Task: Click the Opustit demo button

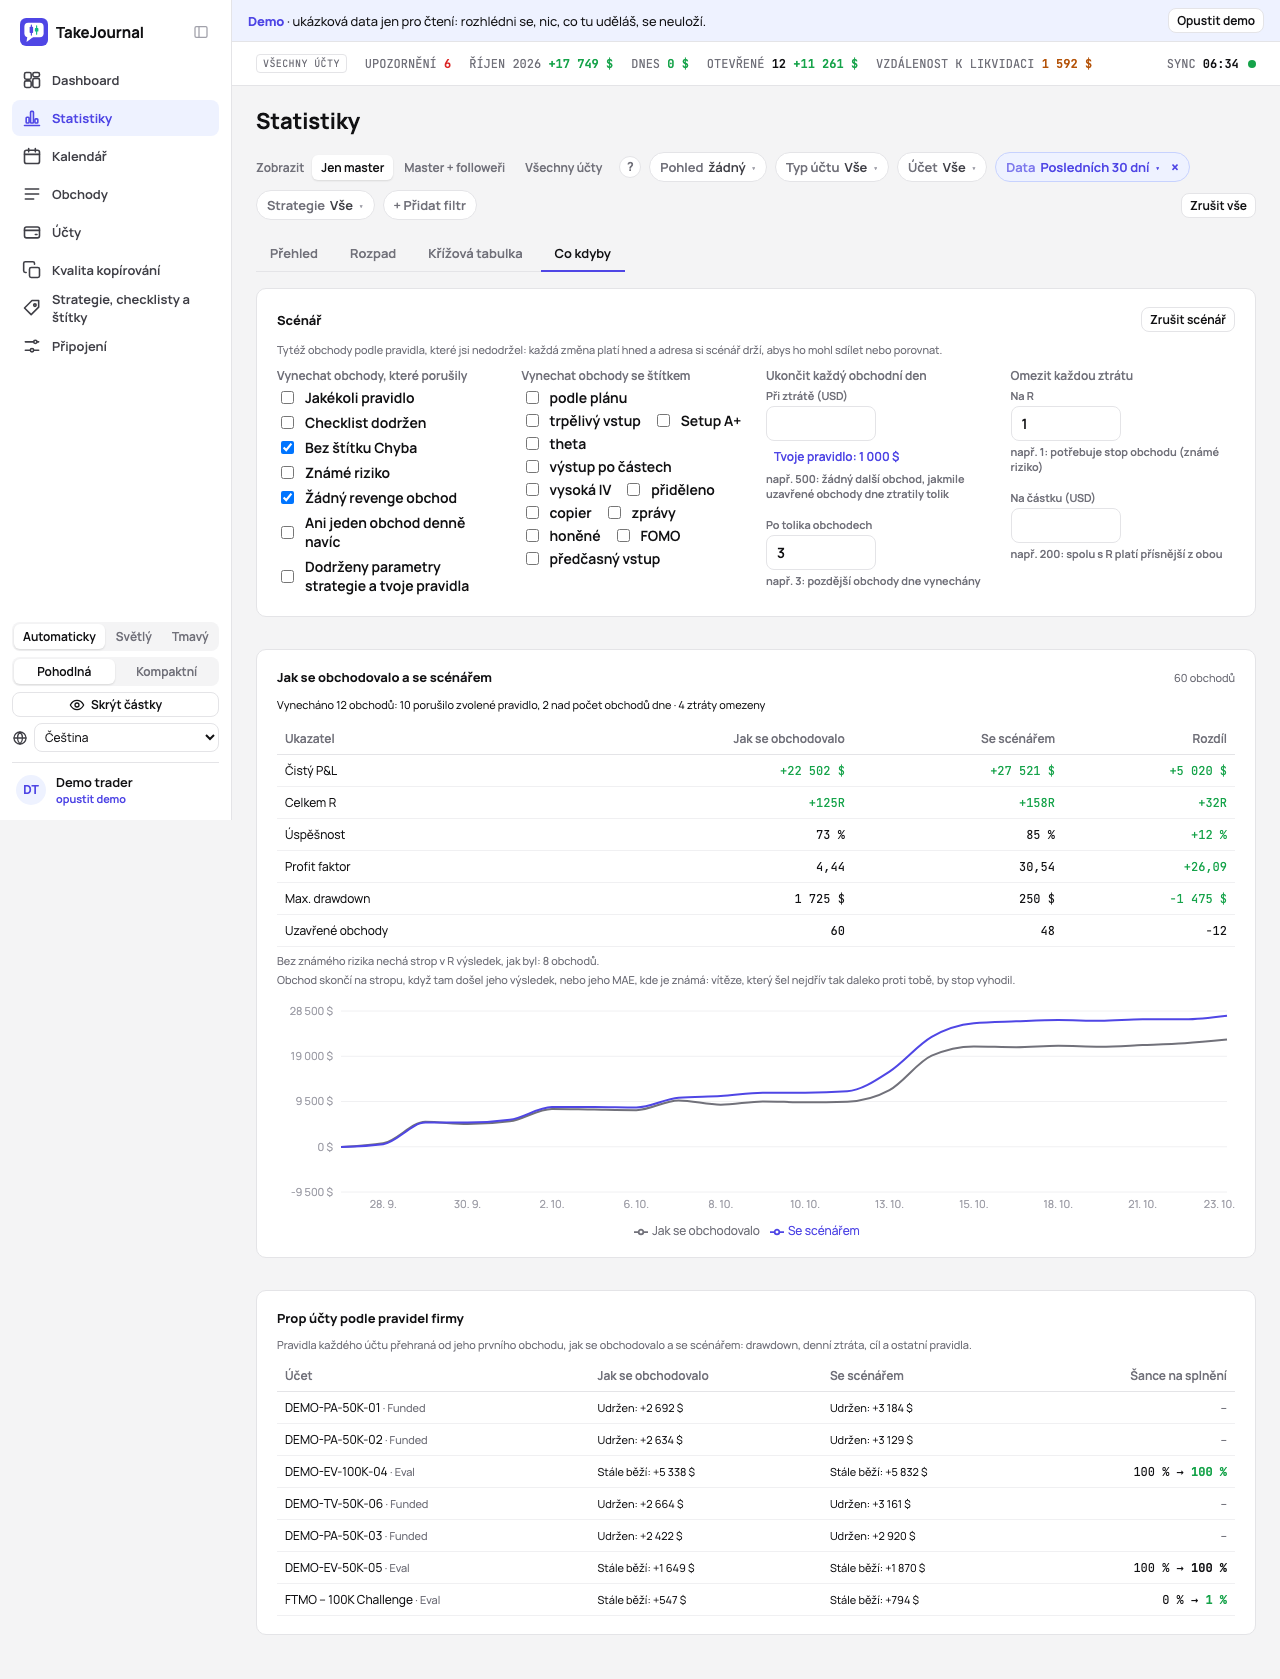Action: point(1216,21)
